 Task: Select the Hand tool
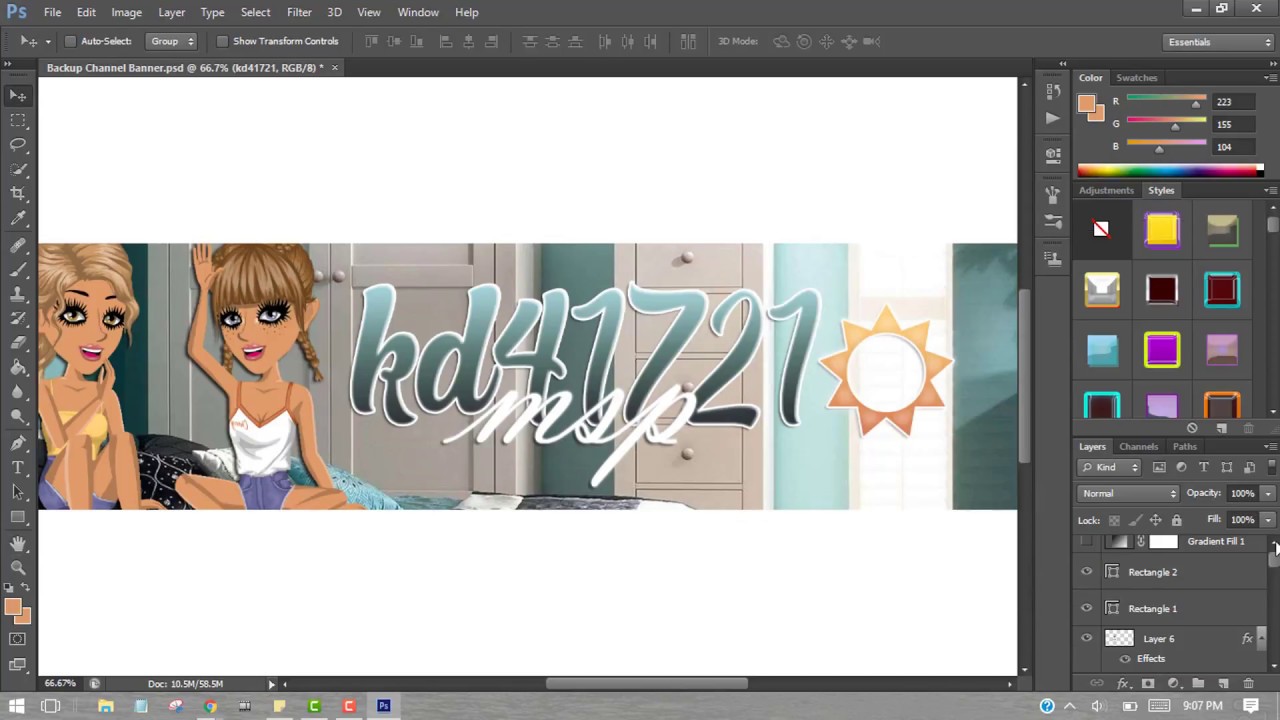(18, 543)
